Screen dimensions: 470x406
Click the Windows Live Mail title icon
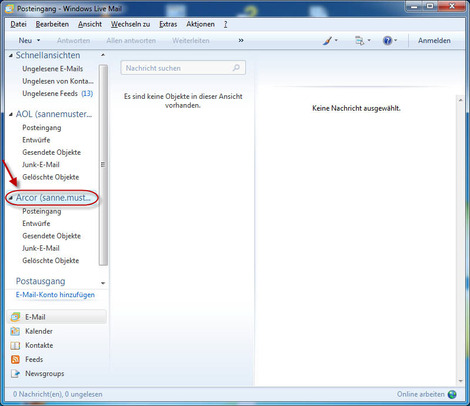coord(10,9)
